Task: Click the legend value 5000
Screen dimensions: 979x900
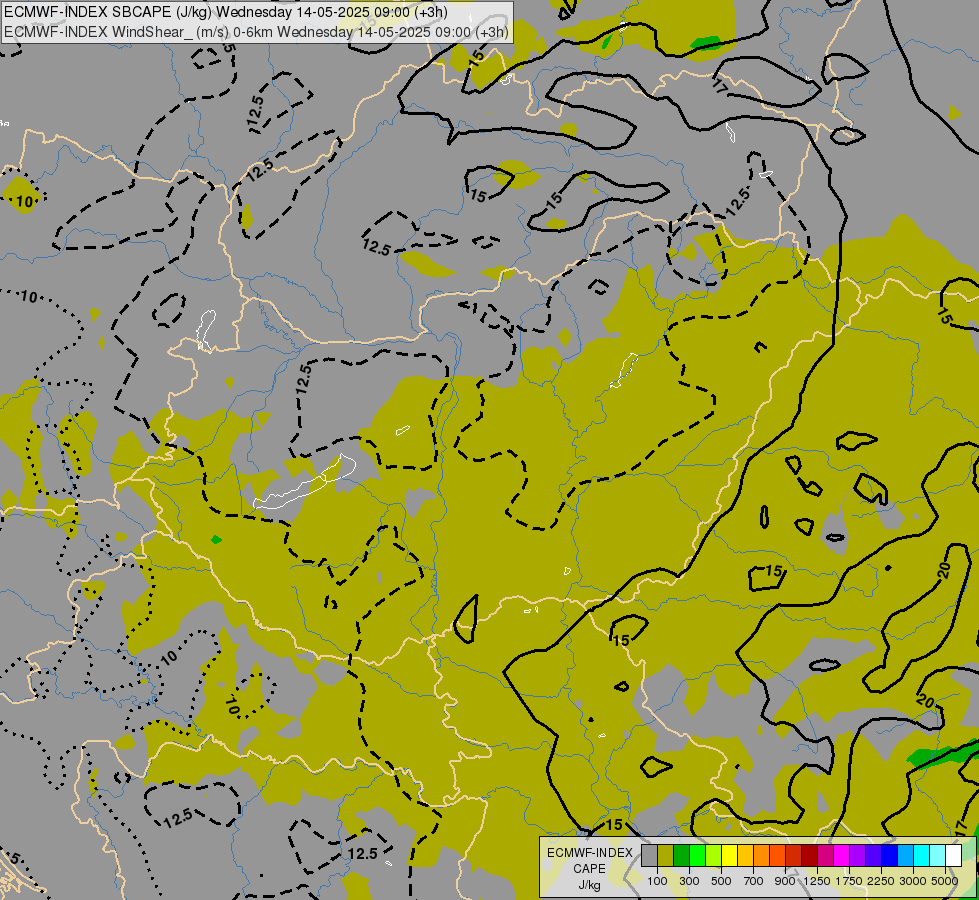Action: [x=945, y=881]
